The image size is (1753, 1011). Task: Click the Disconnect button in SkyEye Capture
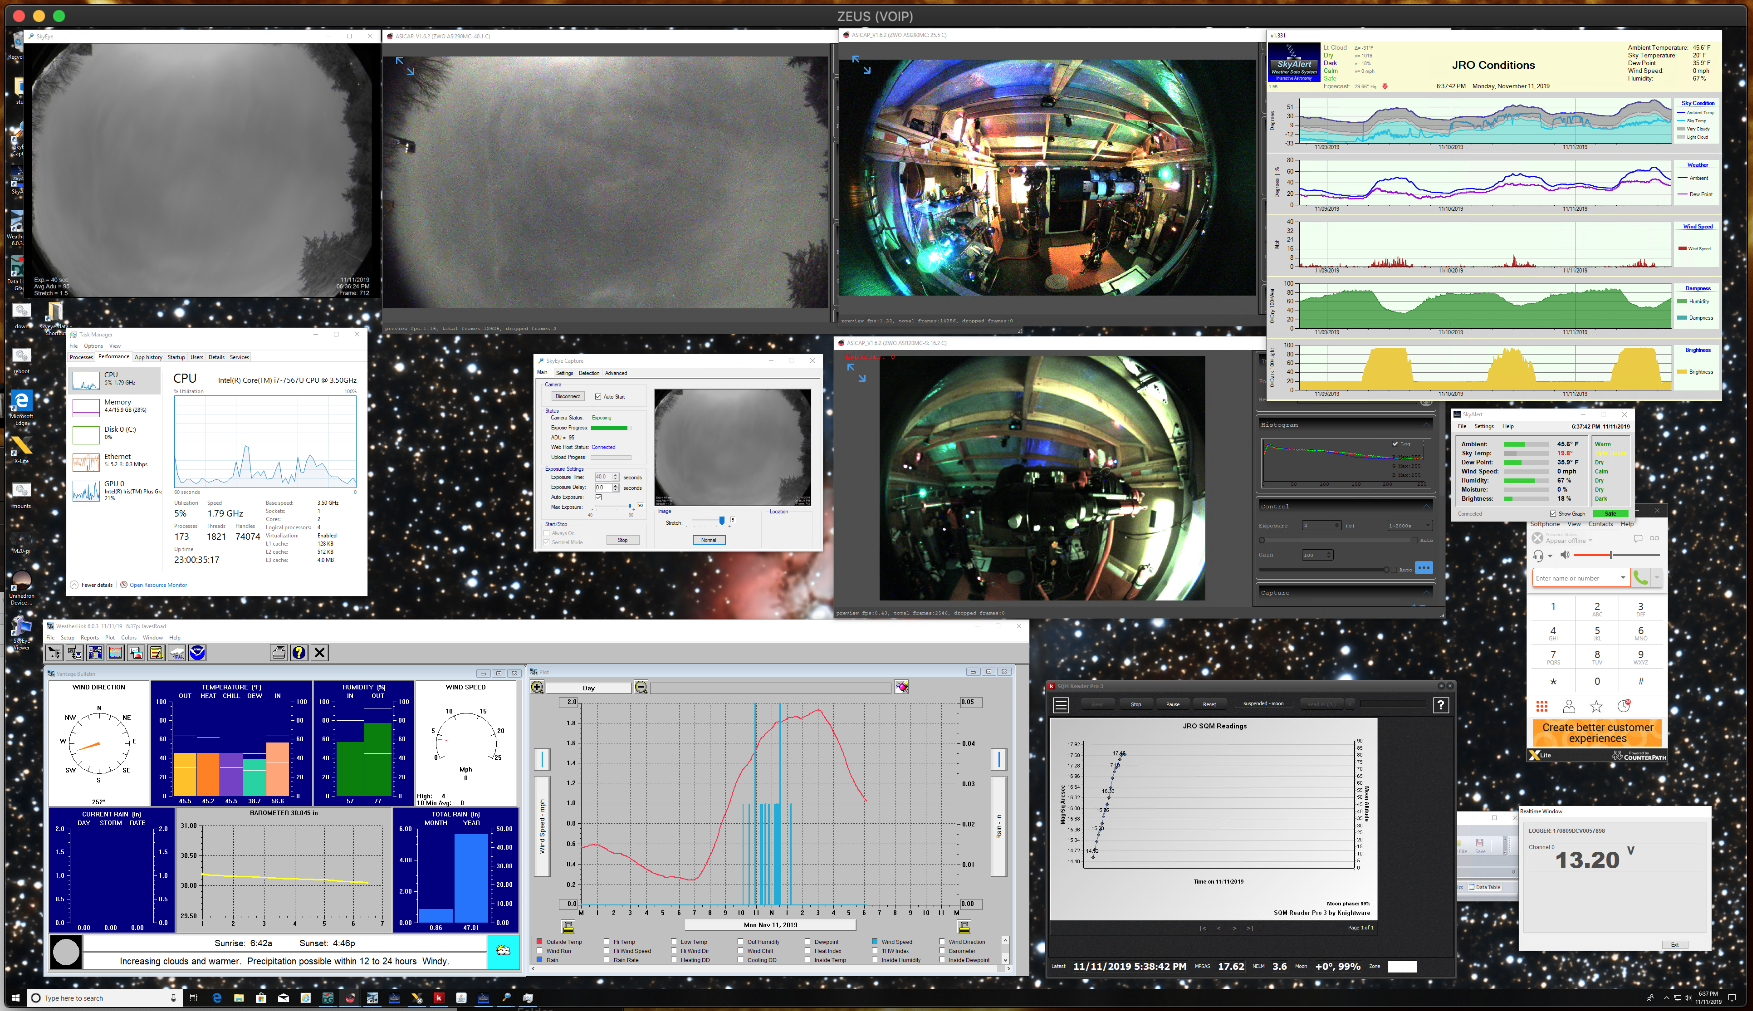567,397
